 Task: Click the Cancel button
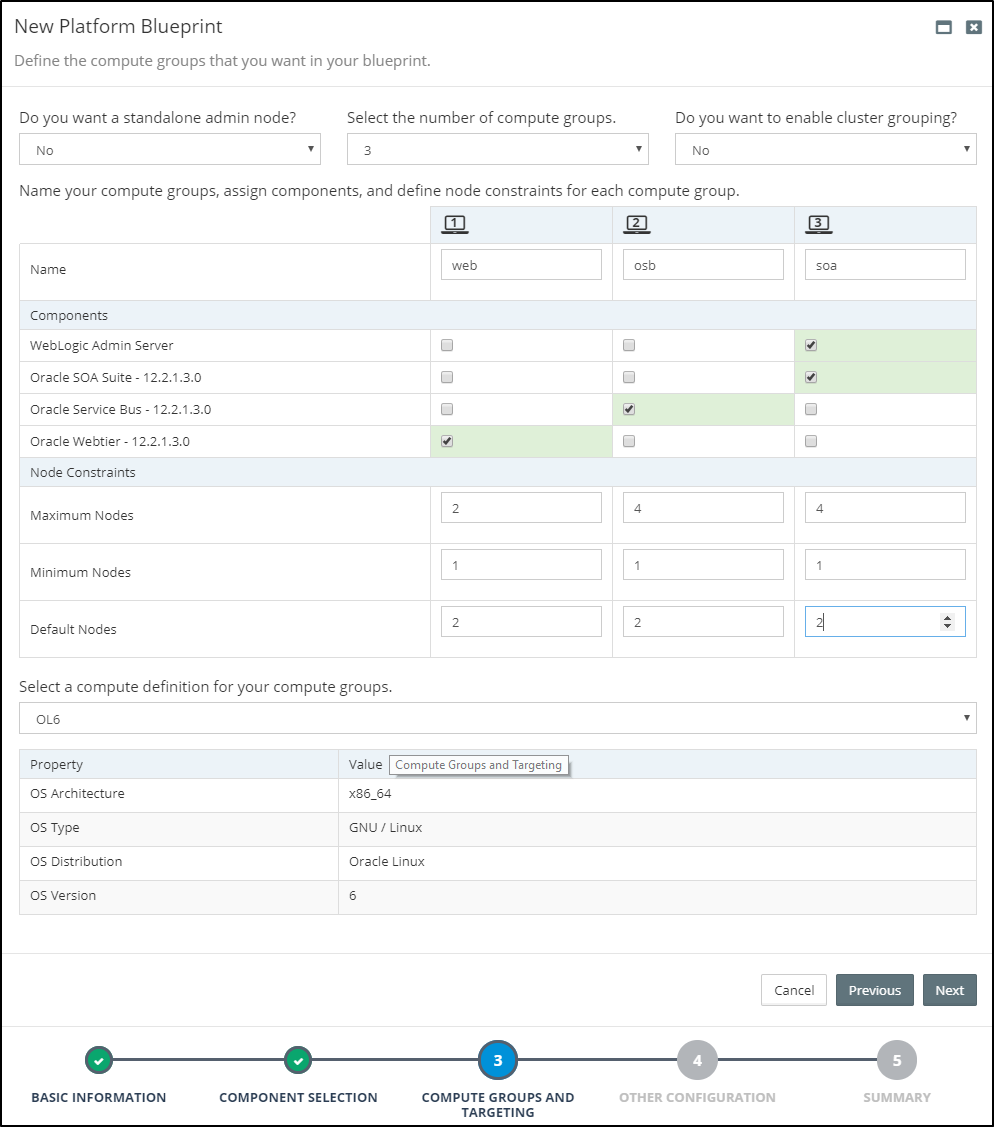[x=793, y=990]
